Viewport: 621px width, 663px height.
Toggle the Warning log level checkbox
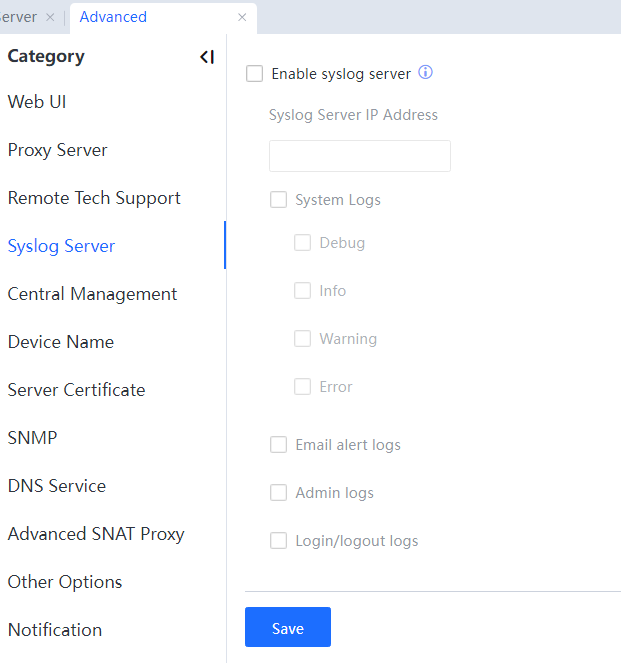303,339
